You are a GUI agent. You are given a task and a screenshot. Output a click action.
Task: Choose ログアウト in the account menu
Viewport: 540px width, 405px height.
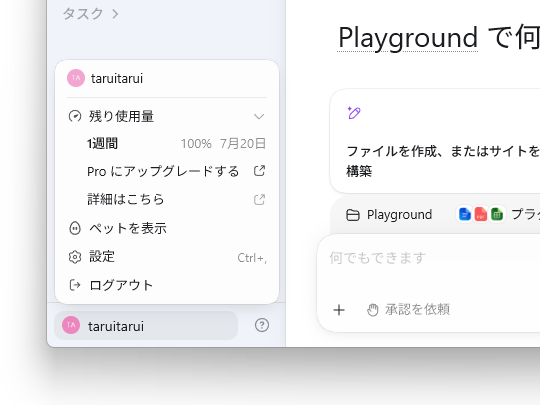point(167,285)
